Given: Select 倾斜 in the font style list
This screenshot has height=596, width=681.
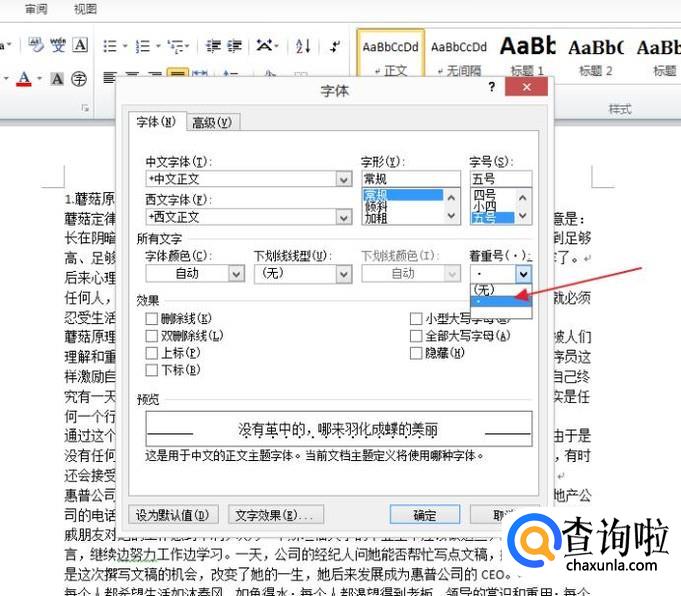Looking at the screenshot, I should tap(403, 206).
